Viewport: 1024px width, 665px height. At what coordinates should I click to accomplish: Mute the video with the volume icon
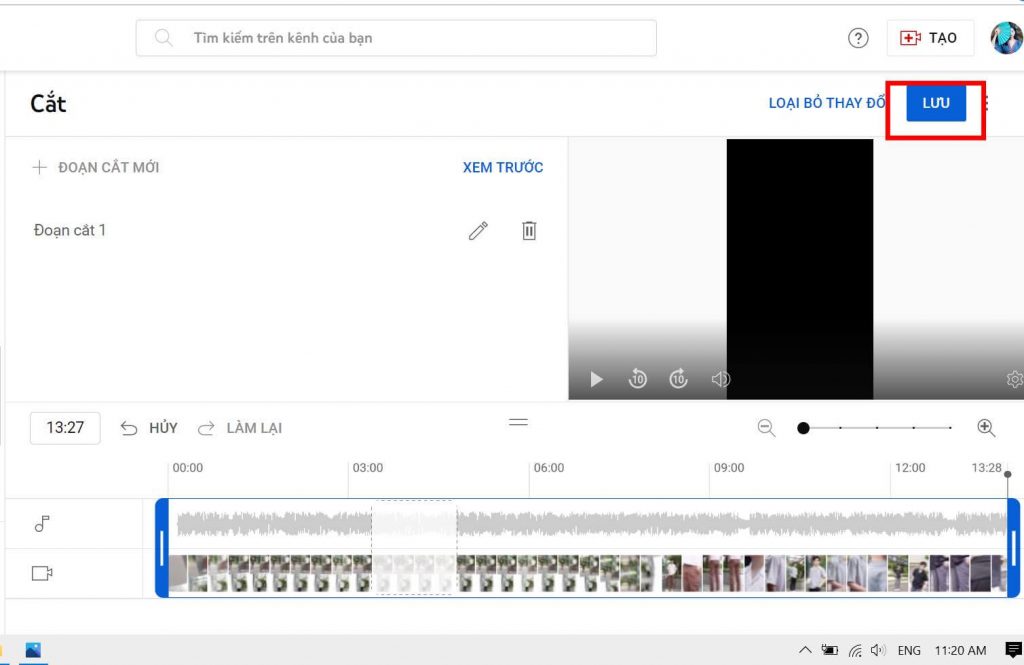(721, 379)
